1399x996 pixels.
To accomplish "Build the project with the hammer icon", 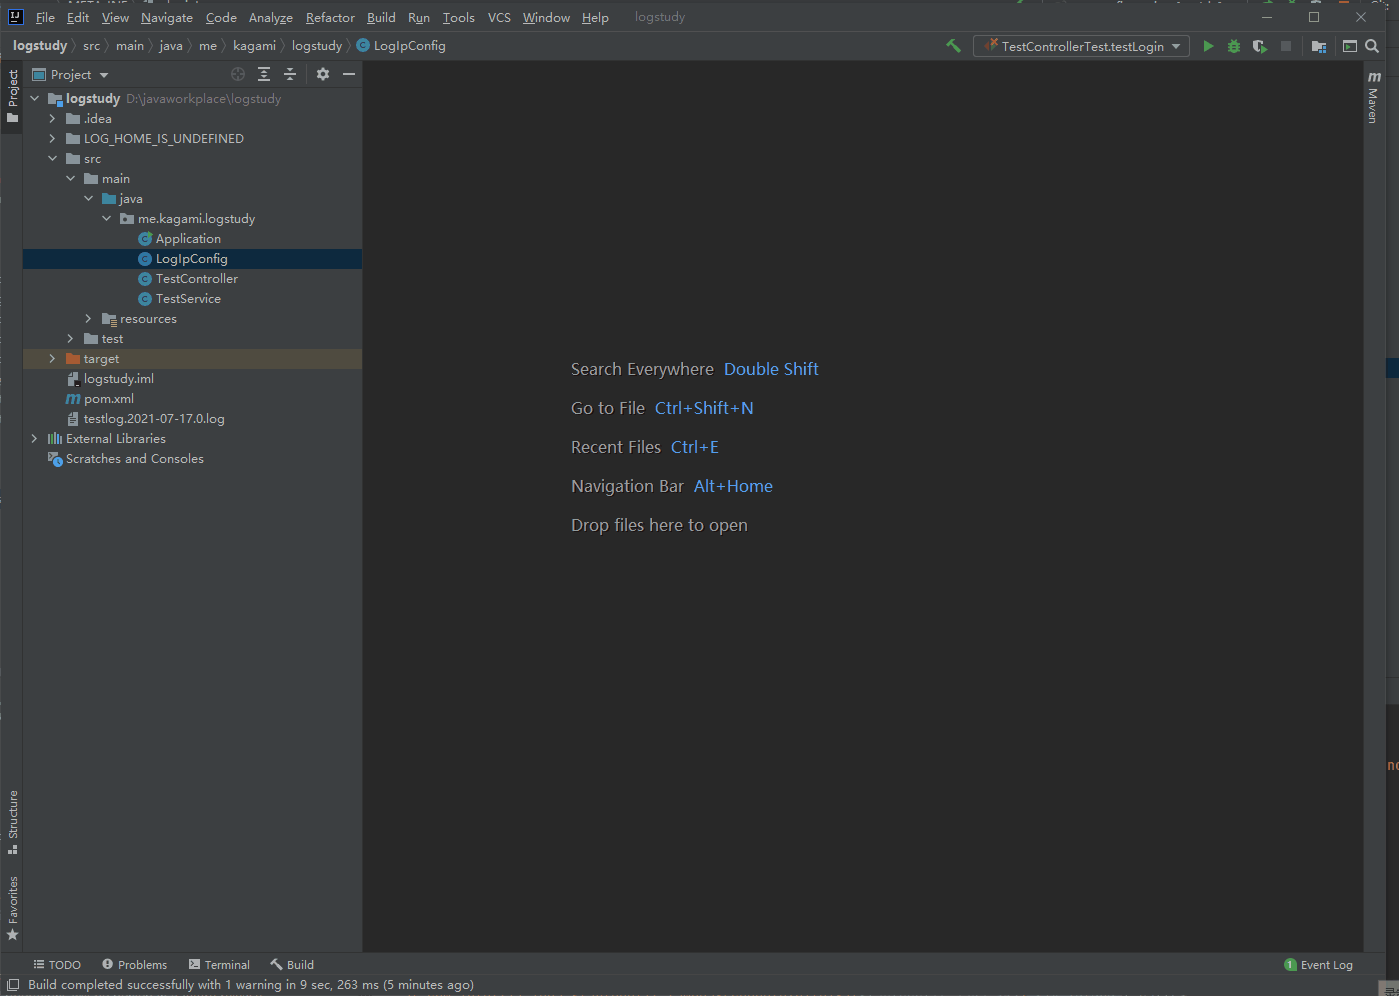I will (953, 45).
